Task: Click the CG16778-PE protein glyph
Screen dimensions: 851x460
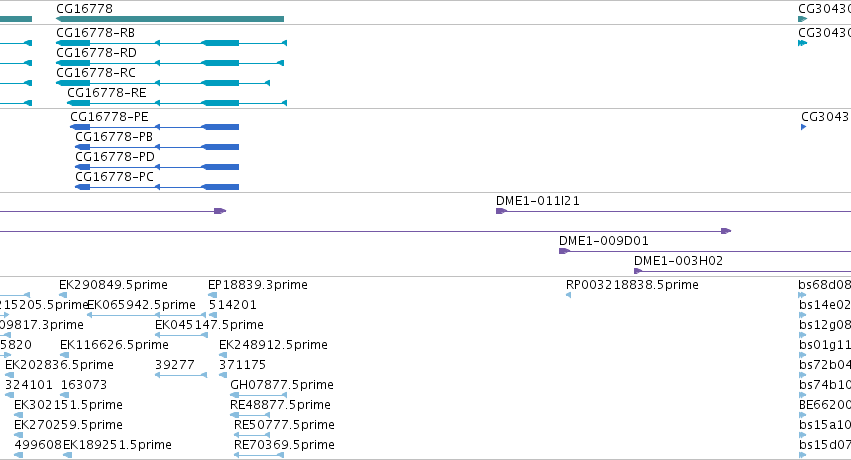Action: 155,127
